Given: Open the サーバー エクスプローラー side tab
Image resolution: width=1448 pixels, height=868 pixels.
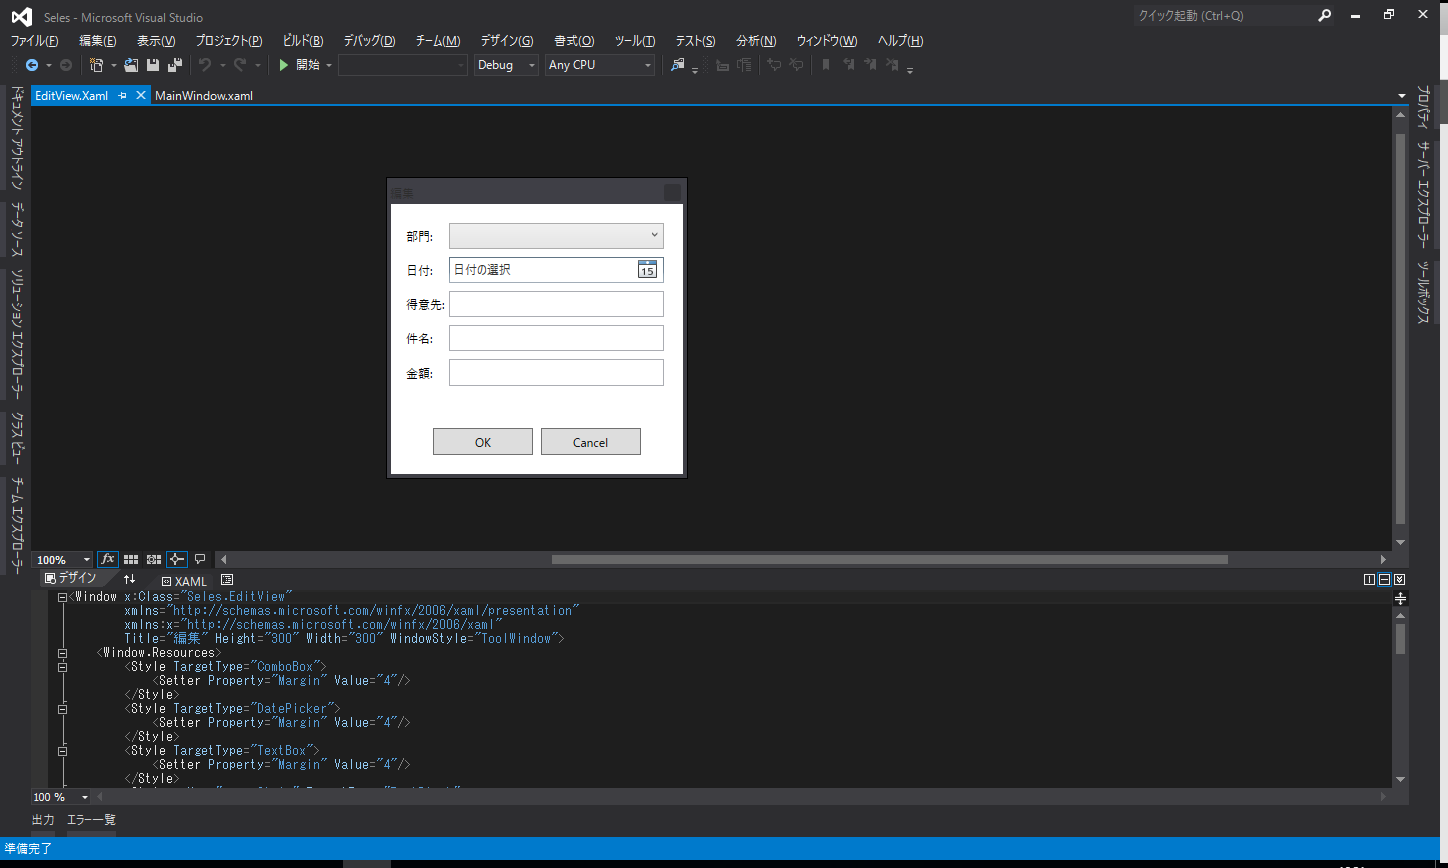Looking at the screenshot, I should pos(1423,195).
